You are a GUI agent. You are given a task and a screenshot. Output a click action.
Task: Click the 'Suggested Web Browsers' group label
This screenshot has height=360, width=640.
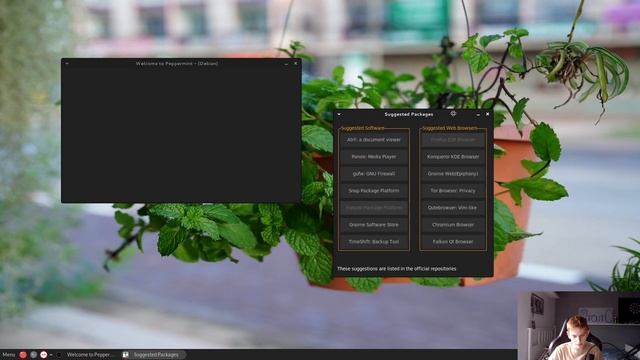pos(449,128)
